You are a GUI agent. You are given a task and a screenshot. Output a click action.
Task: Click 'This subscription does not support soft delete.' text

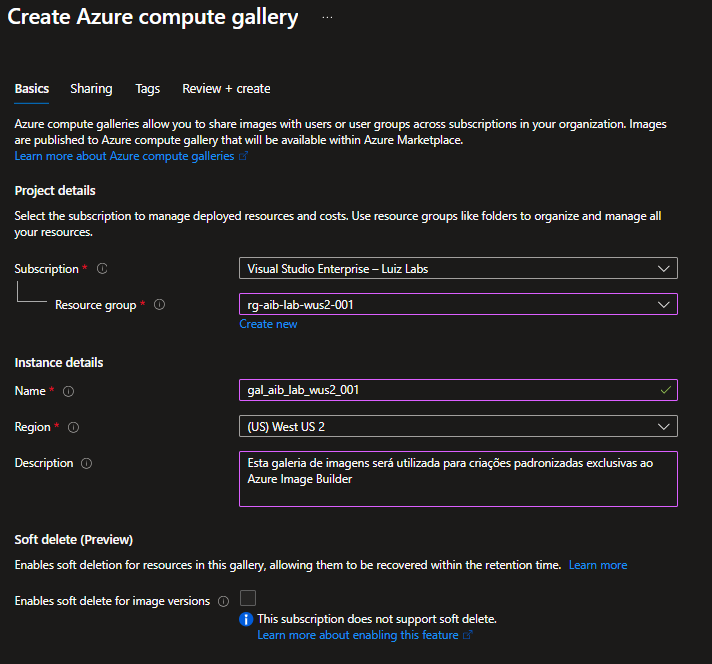tap(377, 619)
